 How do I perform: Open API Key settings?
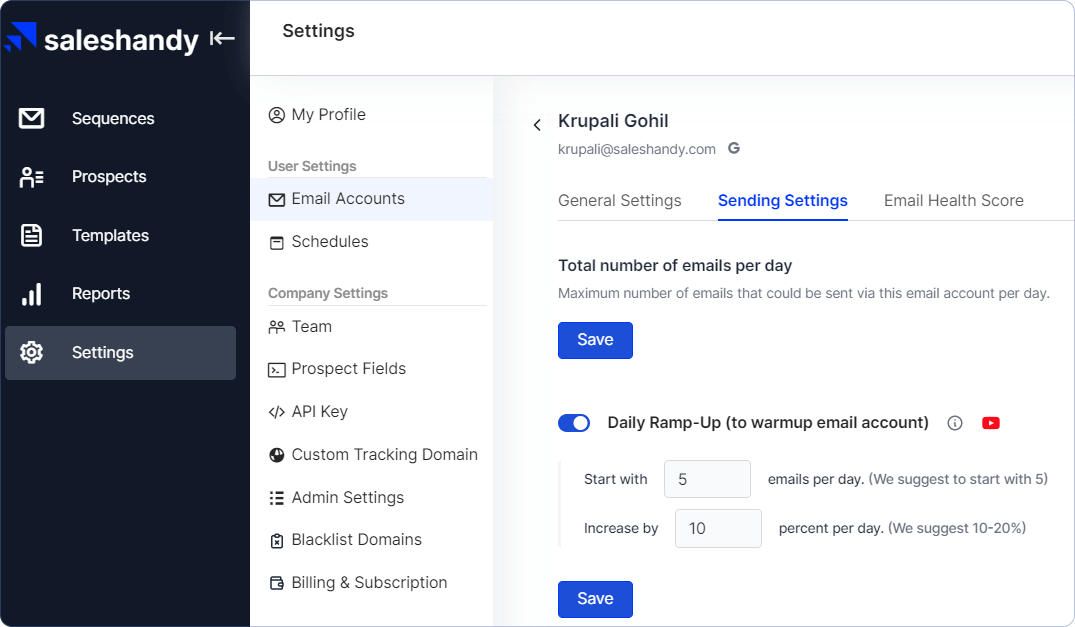point(319,412)
